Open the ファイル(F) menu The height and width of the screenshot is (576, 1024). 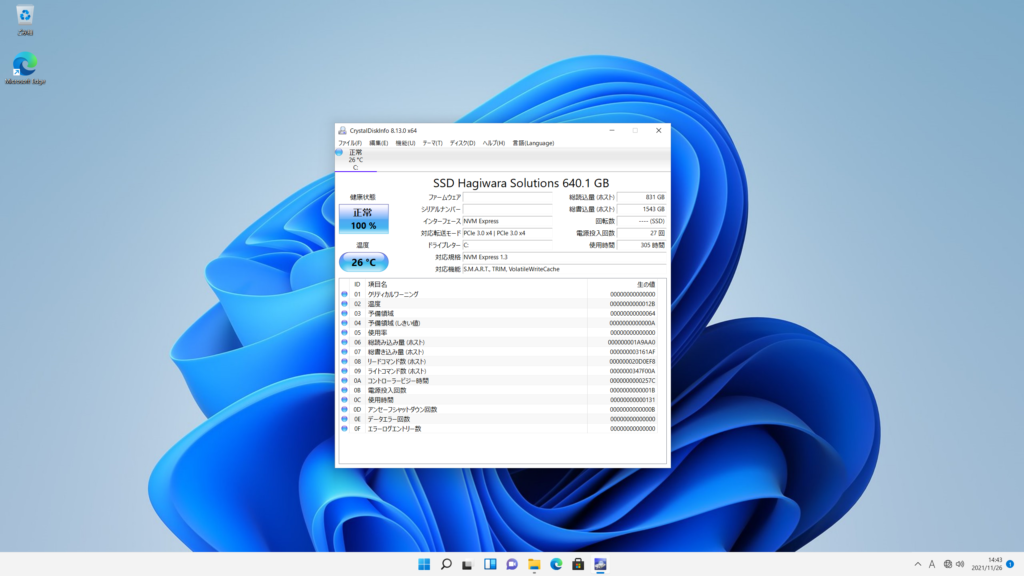[349, 143]
